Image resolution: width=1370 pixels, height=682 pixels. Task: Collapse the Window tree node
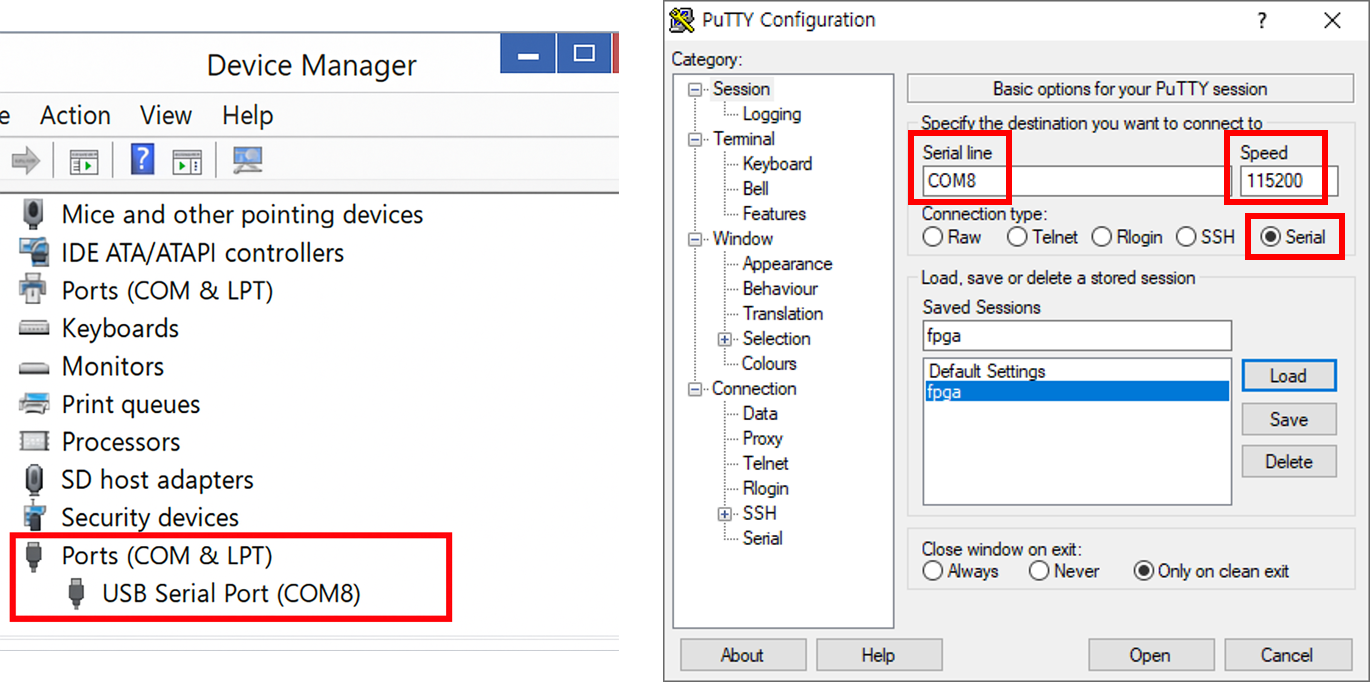tap(695, 239)
